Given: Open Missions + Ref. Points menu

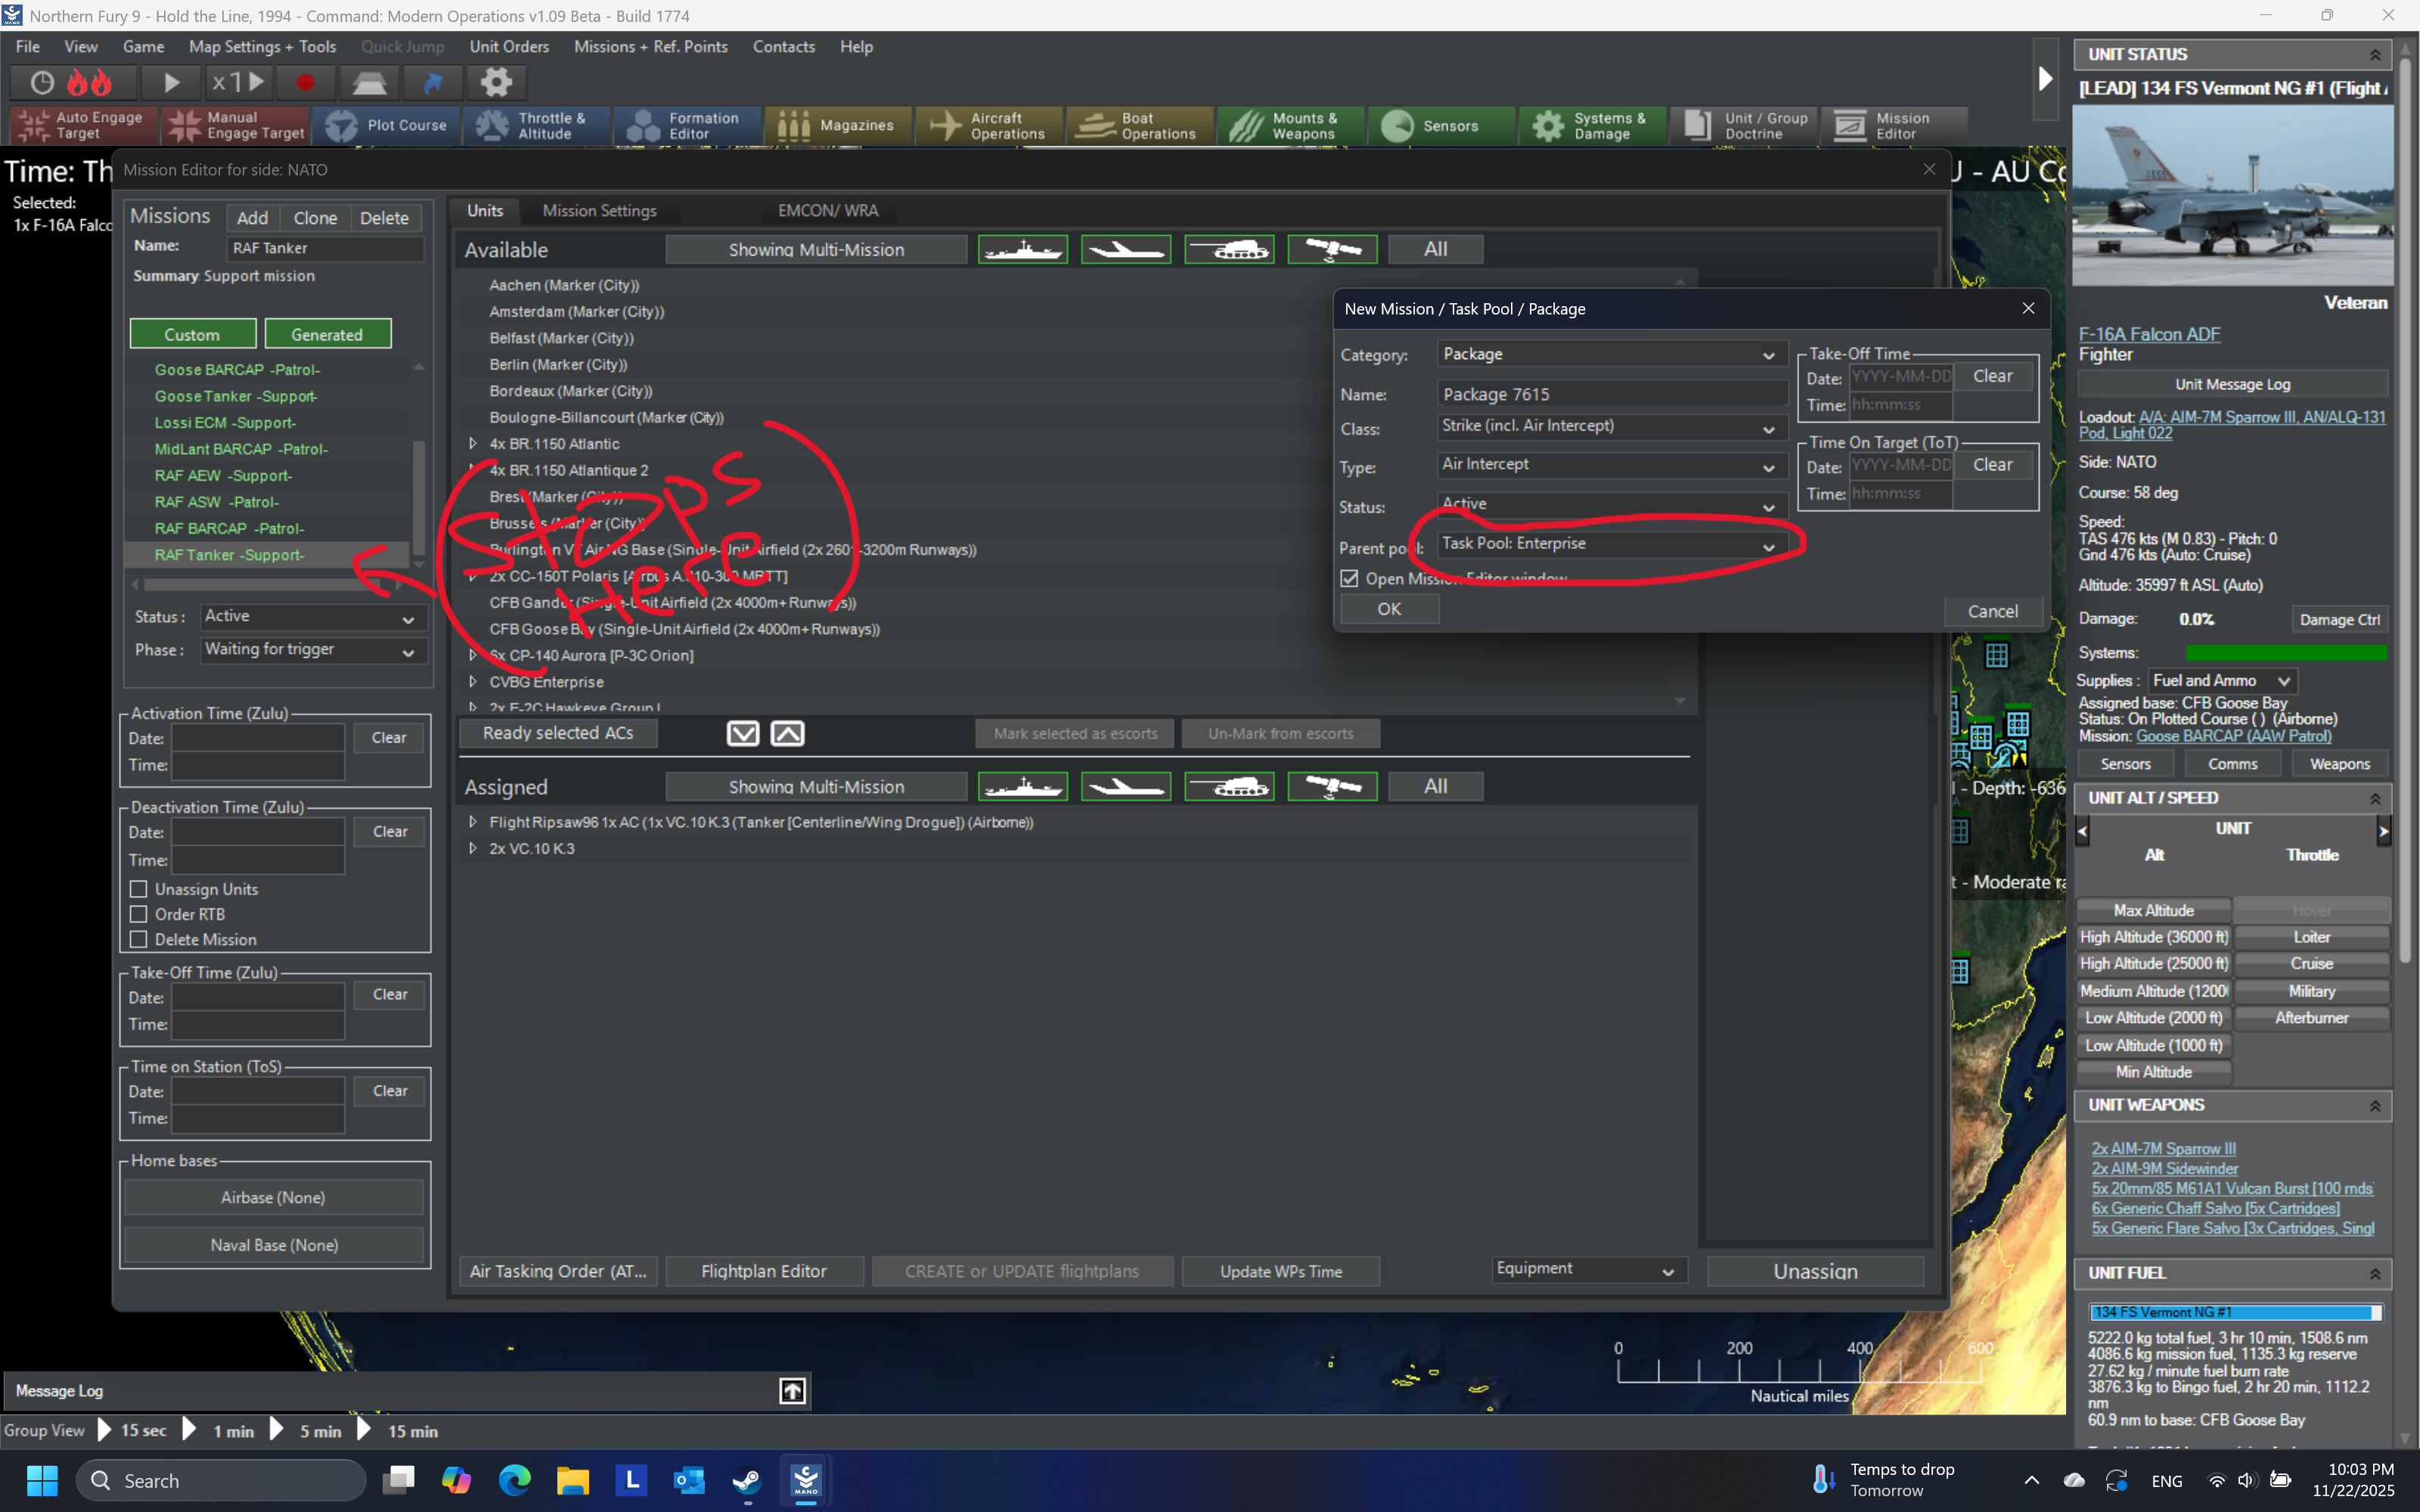Looking at the screenshot, I should tap(650, 46).
